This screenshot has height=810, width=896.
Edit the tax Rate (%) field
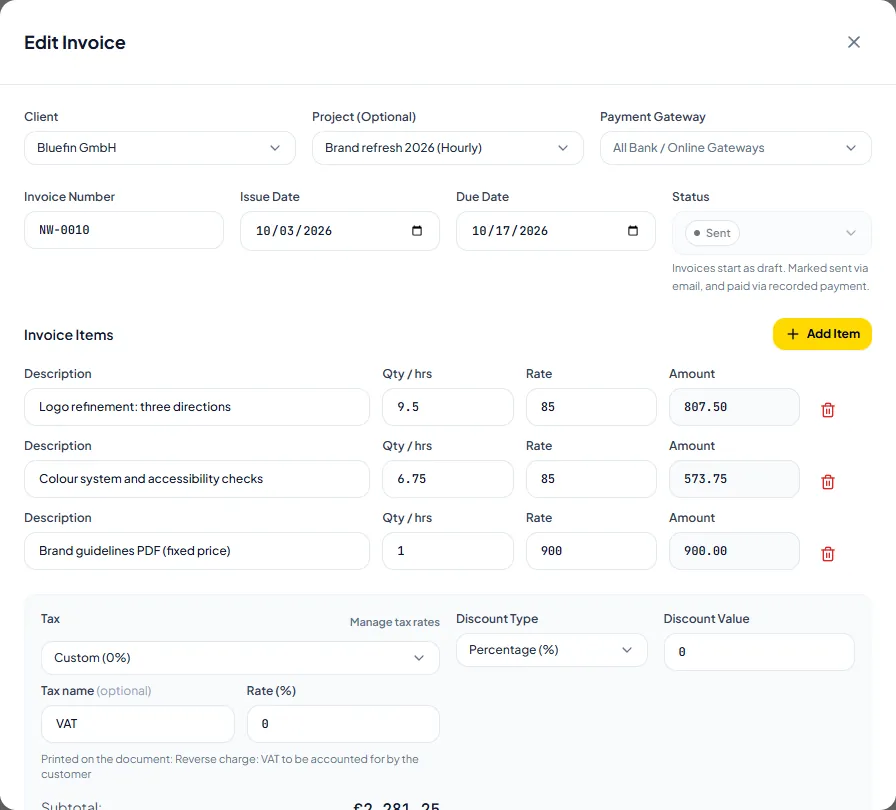(343, 724)
